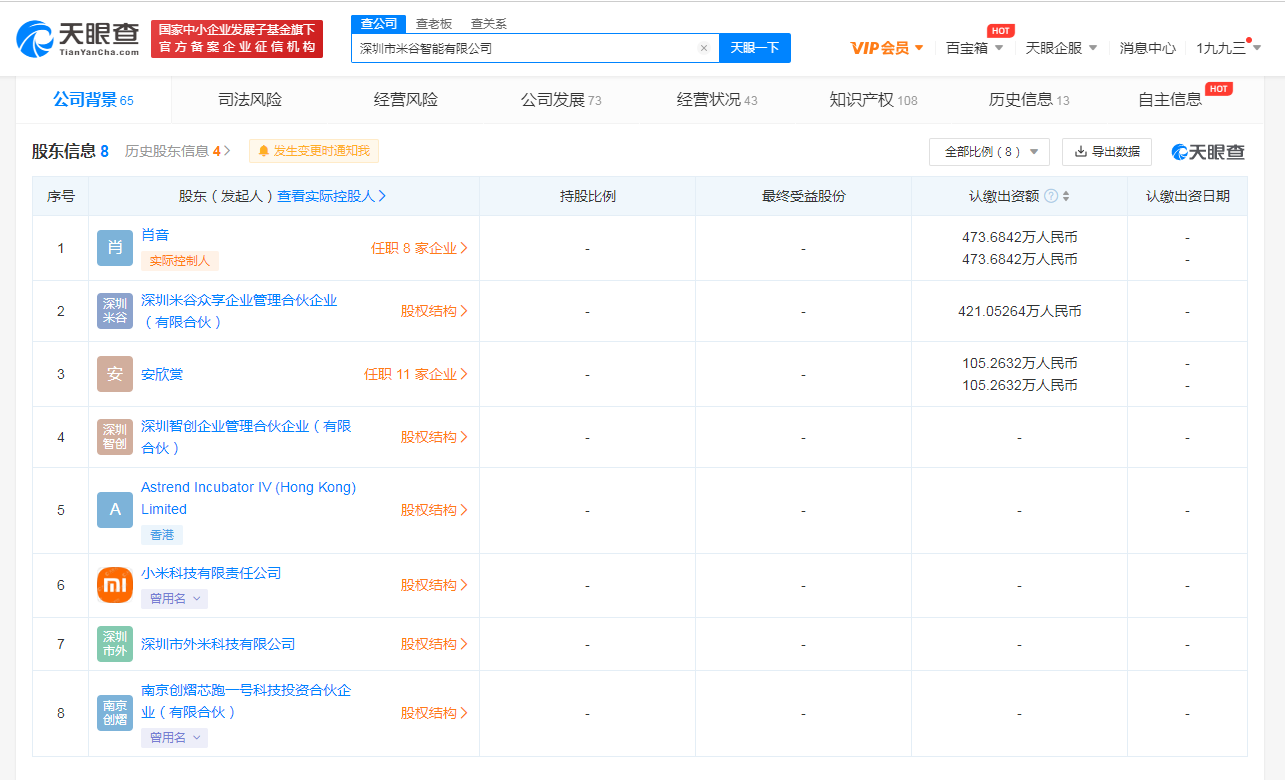The image size is (1285, 780).
Task: Open 消息中心 in the header
Action: (1147, 48)
